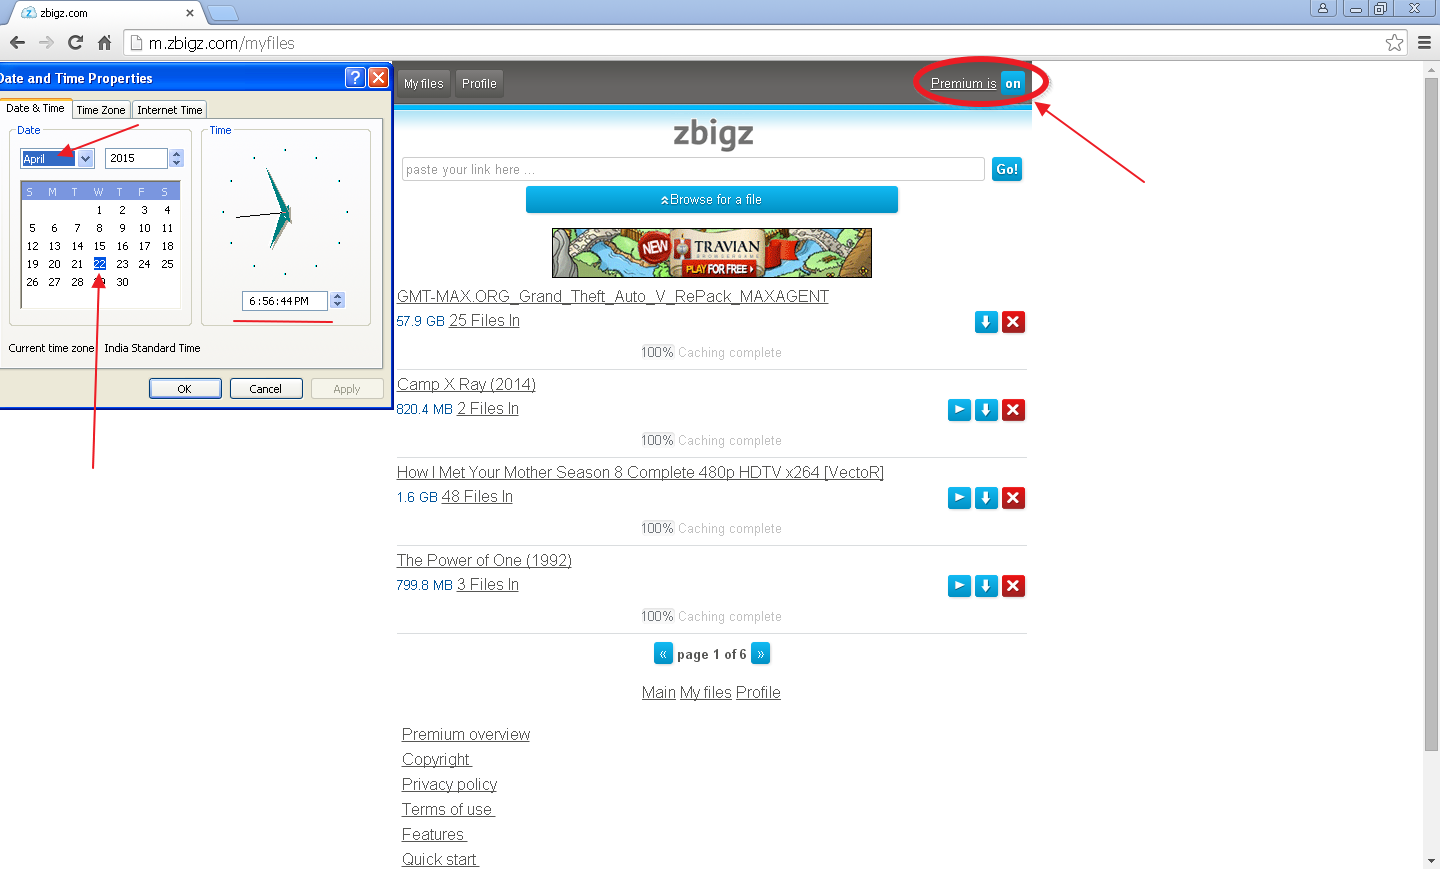Open the Profile tab
The width and height of the screenshot is (1440, 869).
pyautogui.click(x=479, y=84)
